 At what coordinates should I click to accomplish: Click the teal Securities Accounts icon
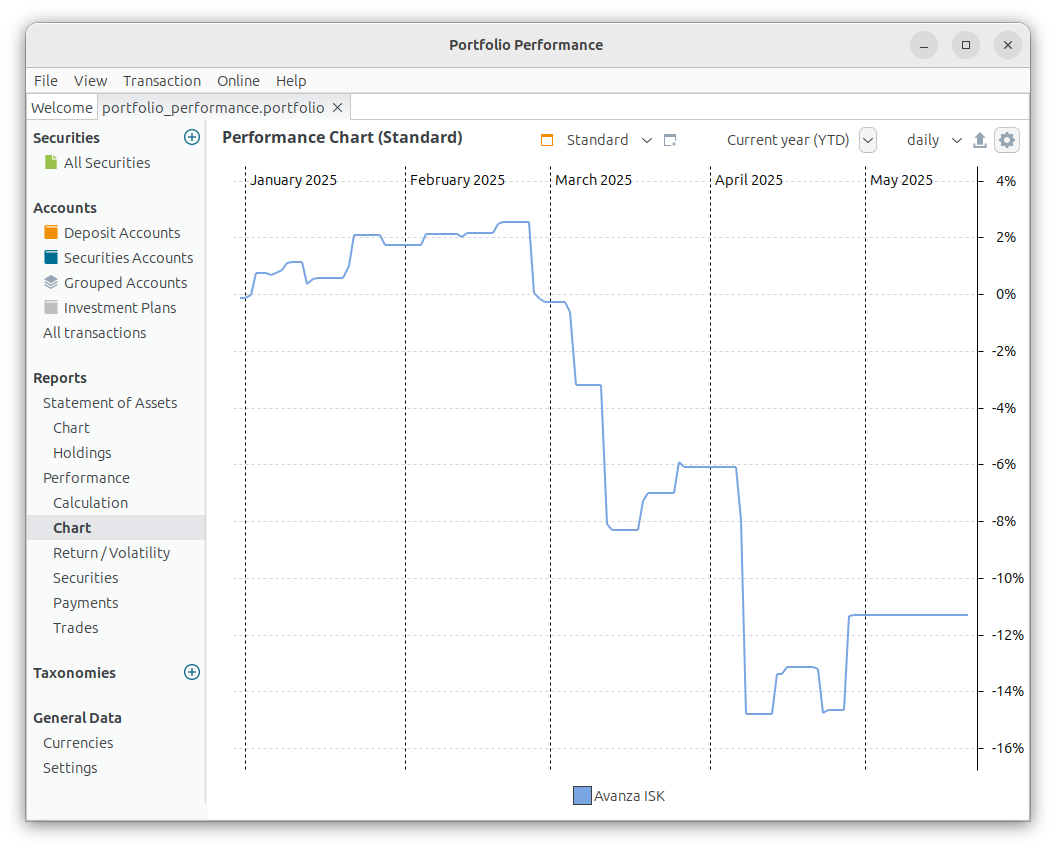[x=52, y=257]
